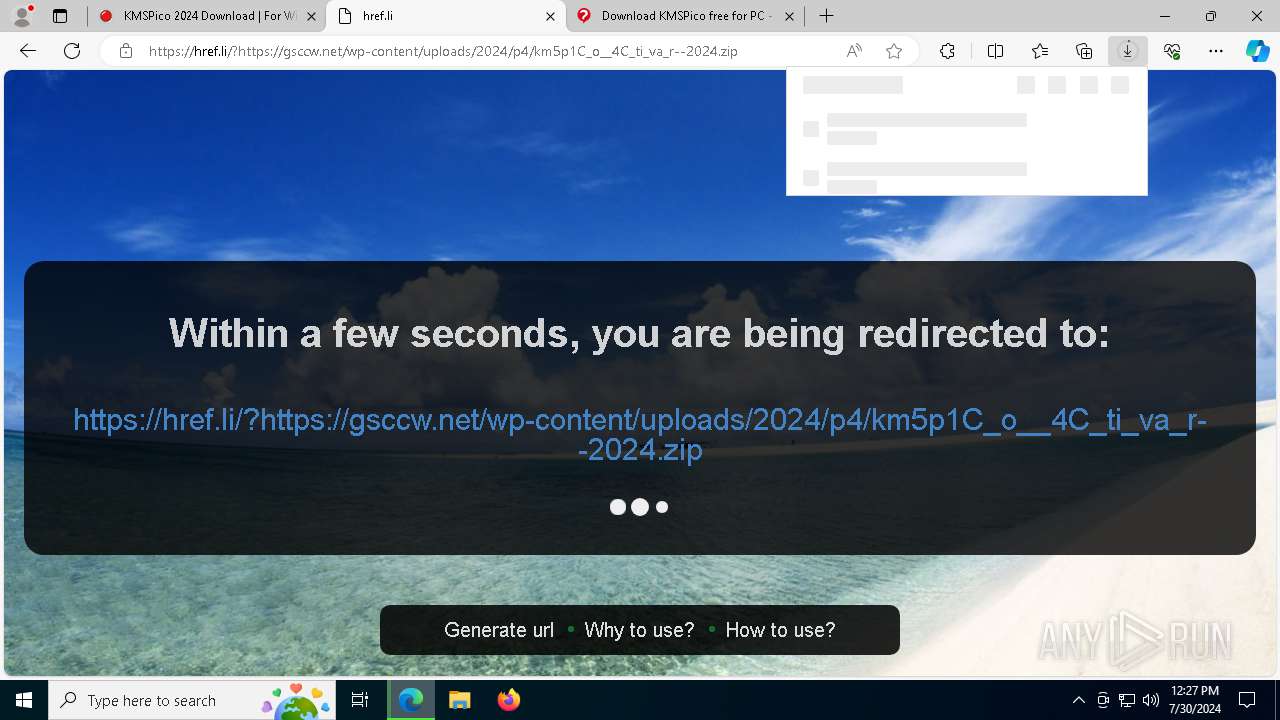Viewport: 1280px width, 720px height.
Task: Open the Edge profile icon
Action: [x=22, y=16]
